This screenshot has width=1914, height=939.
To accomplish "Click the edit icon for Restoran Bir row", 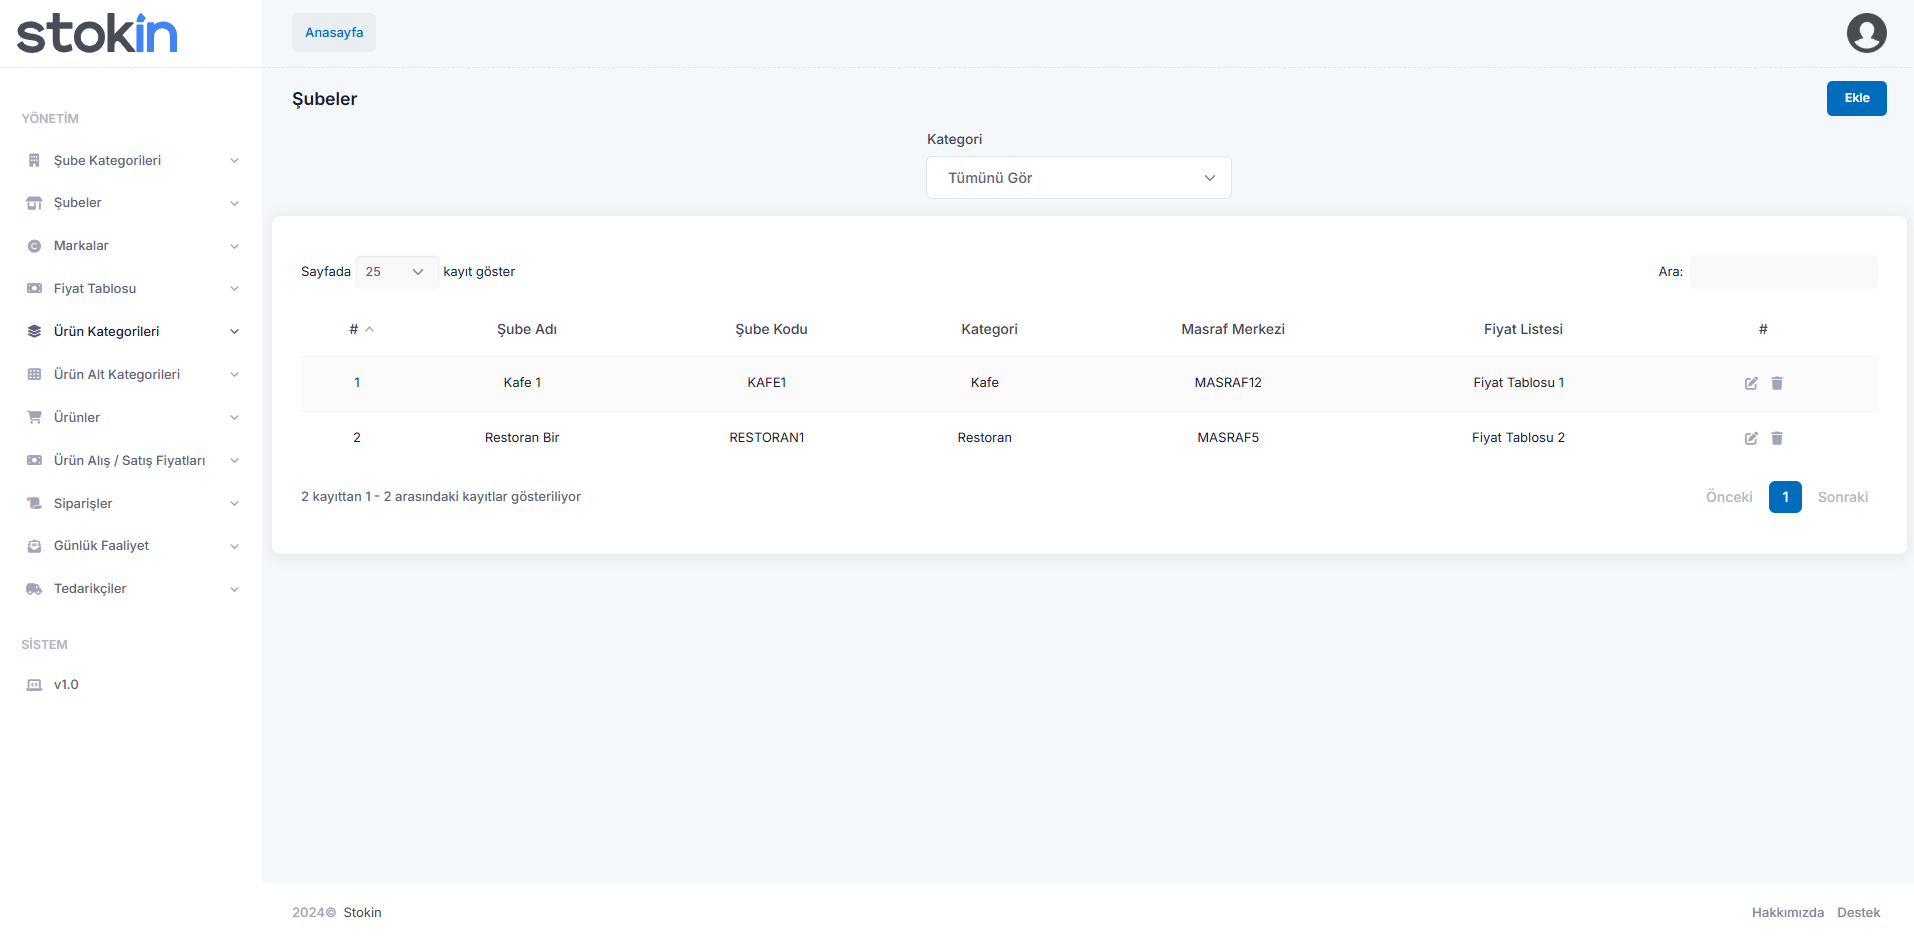I will pos(1751,438).
